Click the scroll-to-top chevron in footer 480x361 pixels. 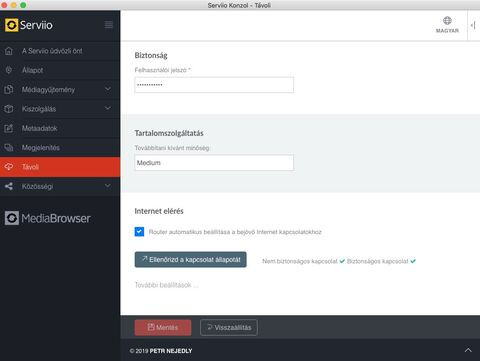point(468,350)
